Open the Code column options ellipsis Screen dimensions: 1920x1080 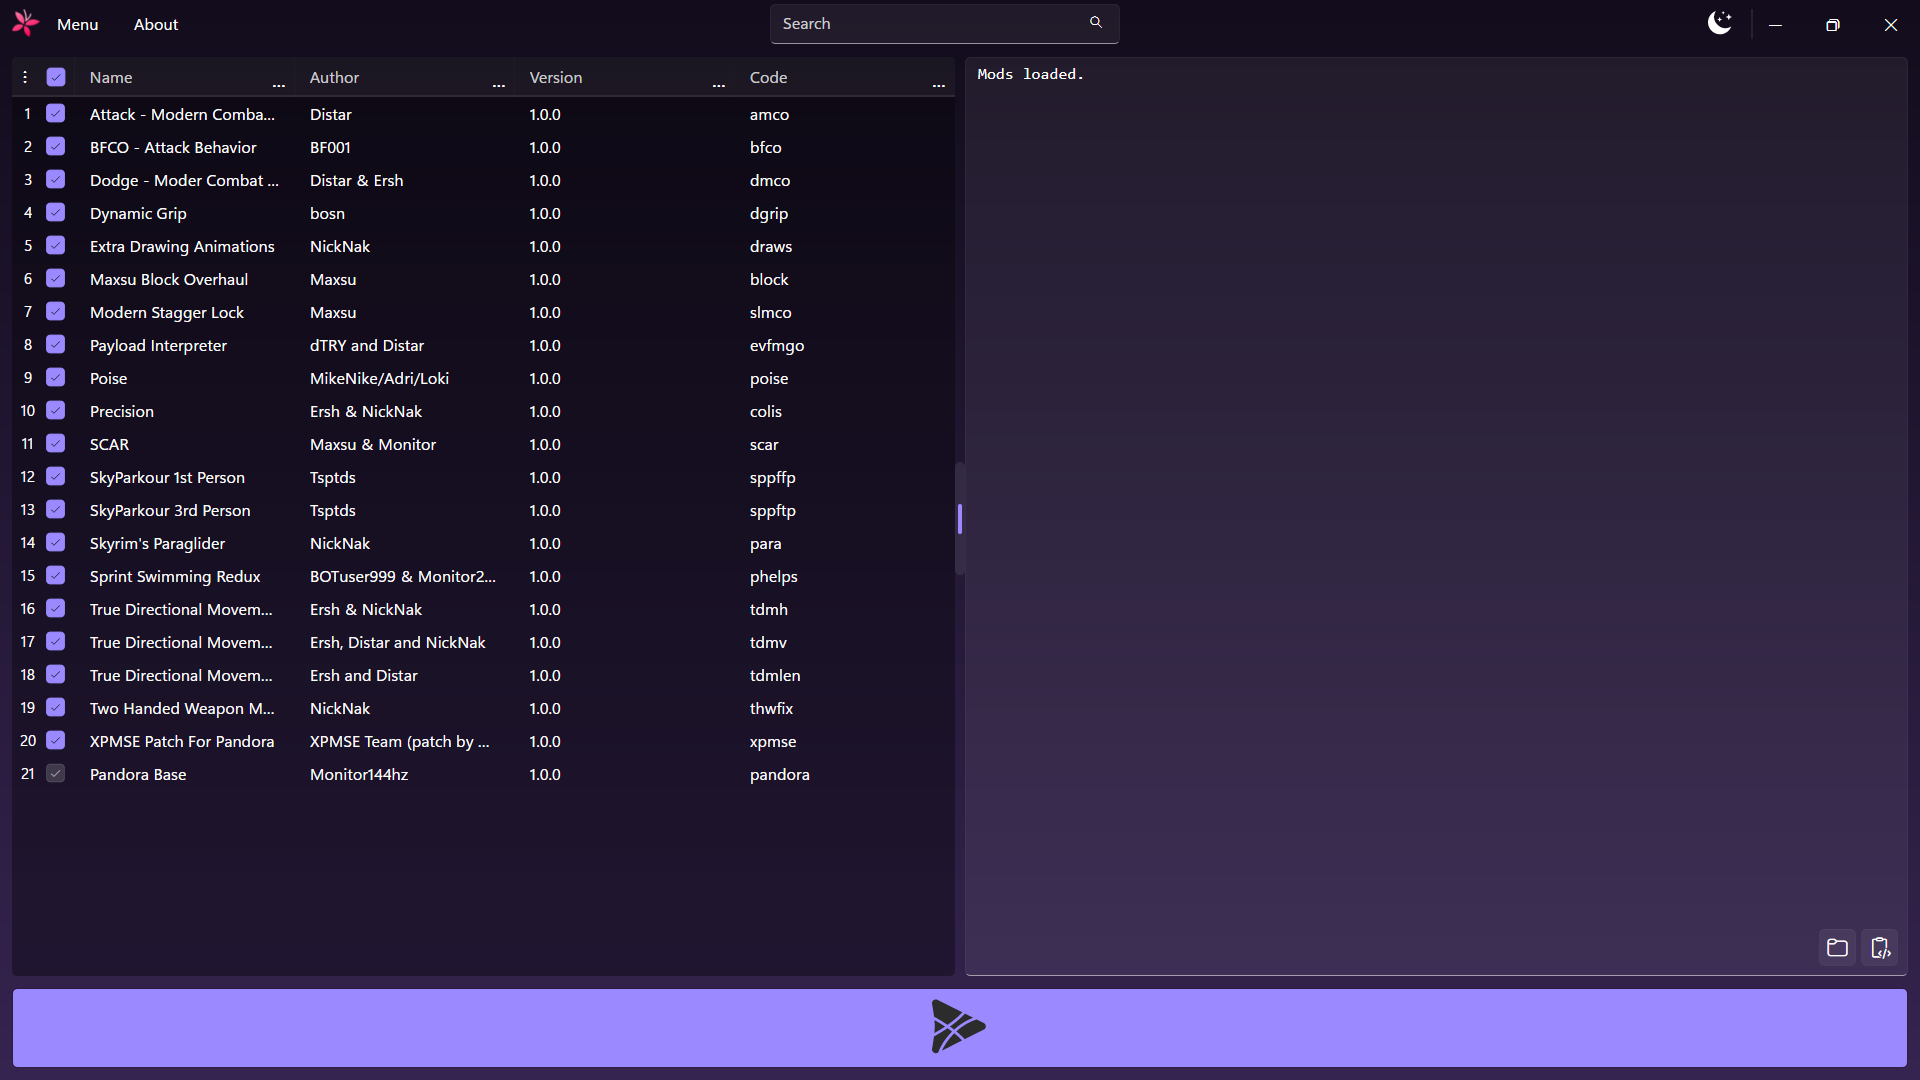938,86
